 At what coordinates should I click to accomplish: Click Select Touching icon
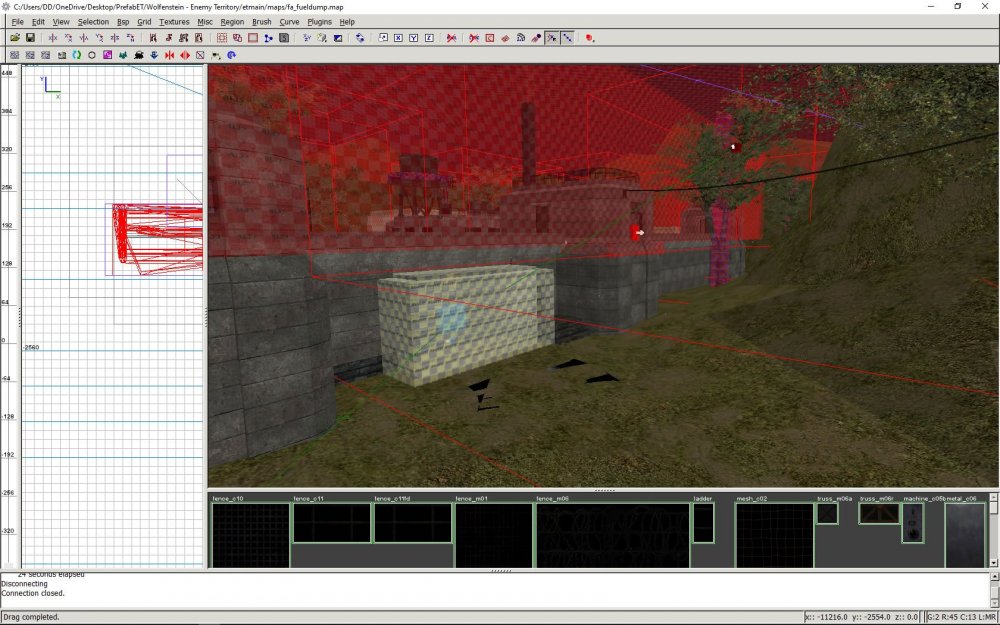coord(168,38)
